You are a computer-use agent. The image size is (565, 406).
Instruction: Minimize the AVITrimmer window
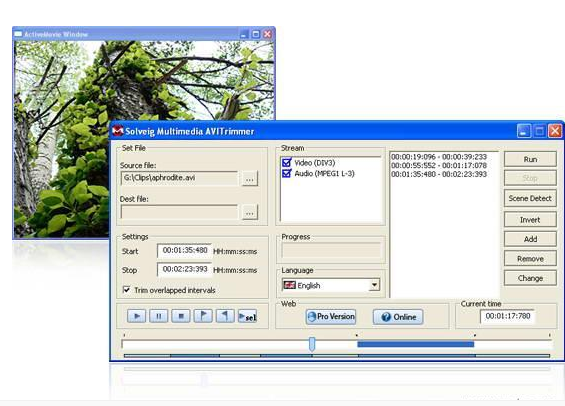coord(524,131)
